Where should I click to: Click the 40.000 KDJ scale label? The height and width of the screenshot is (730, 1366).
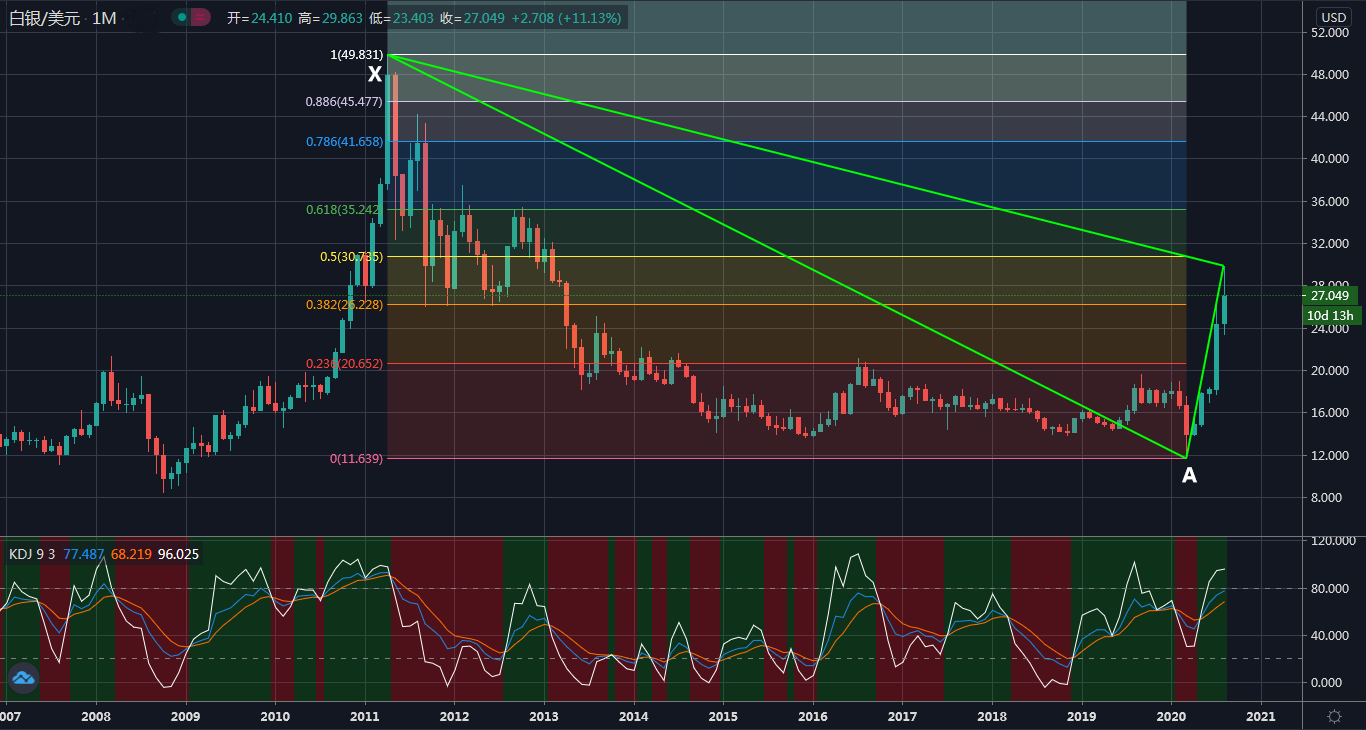click(x=1332, y=635)
